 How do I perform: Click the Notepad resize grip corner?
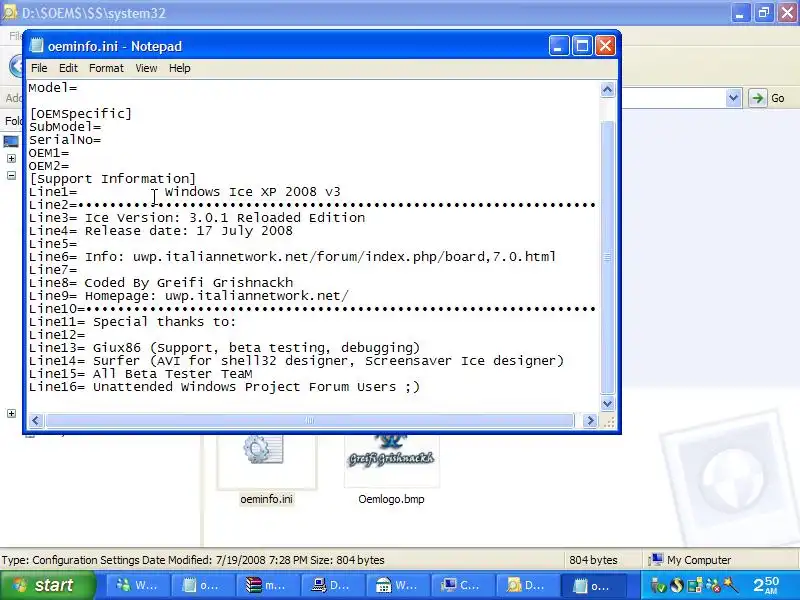(x=608, y=421)
